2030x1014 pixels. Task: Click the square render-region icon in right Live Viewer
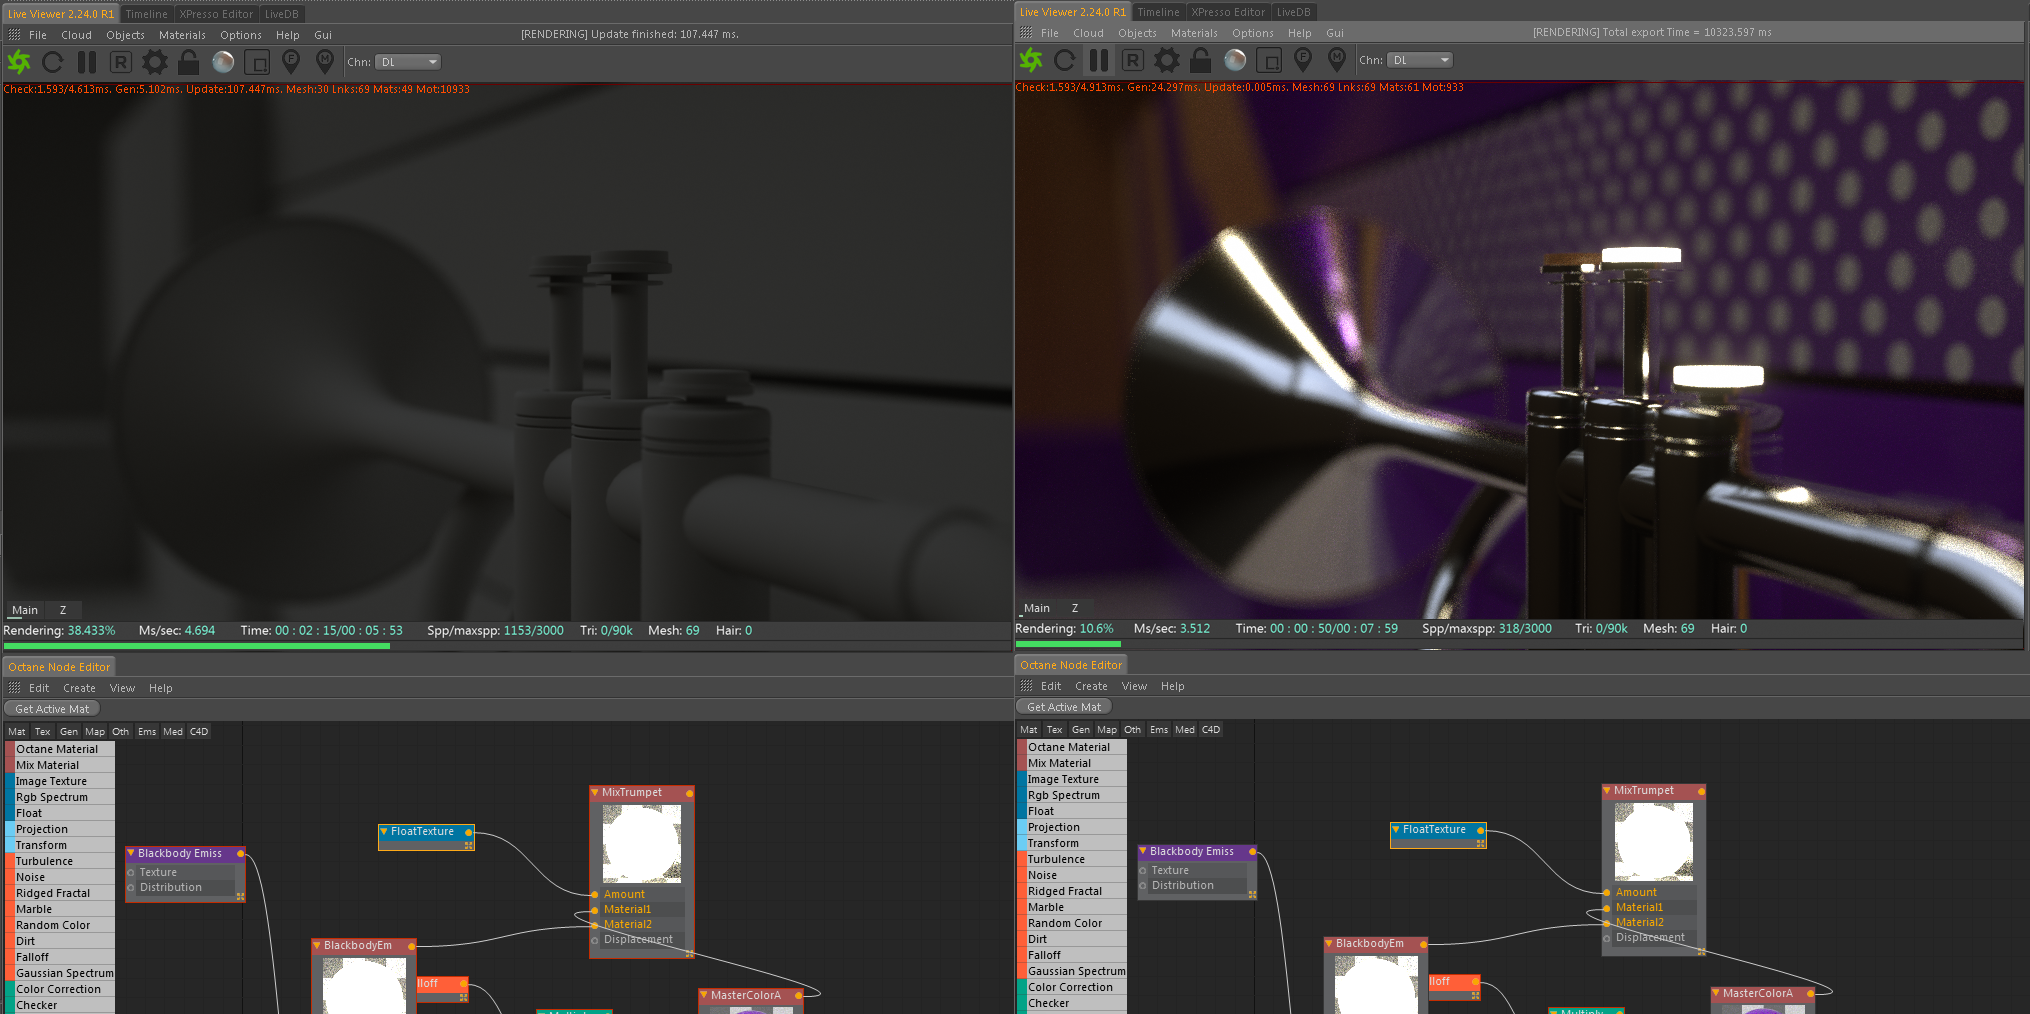(1269, 60)
